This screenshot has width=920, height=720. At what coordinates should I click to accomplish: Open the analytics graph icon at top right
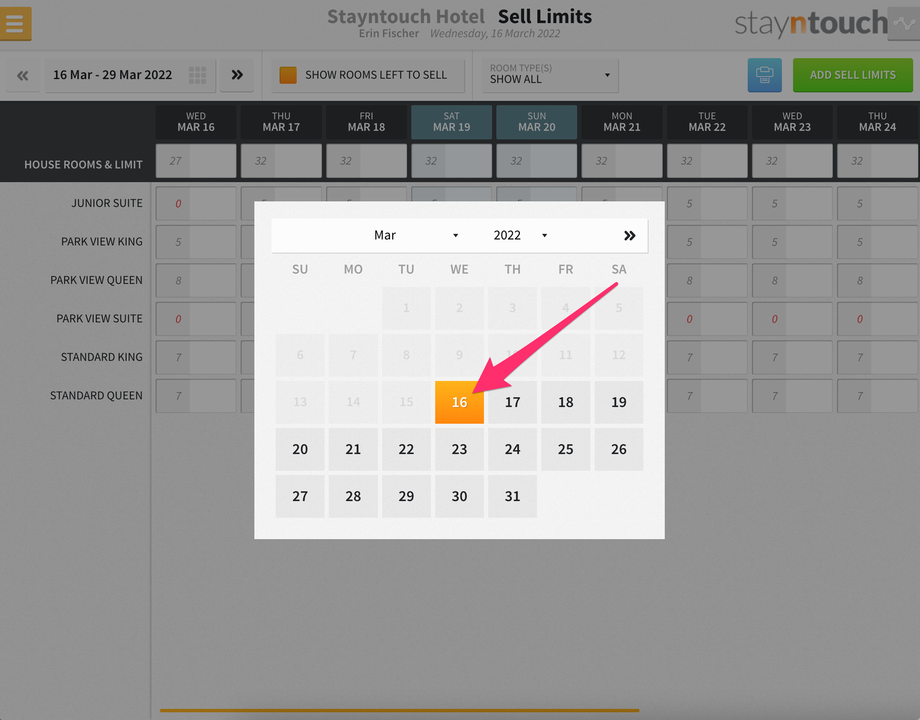pos(904,23)
